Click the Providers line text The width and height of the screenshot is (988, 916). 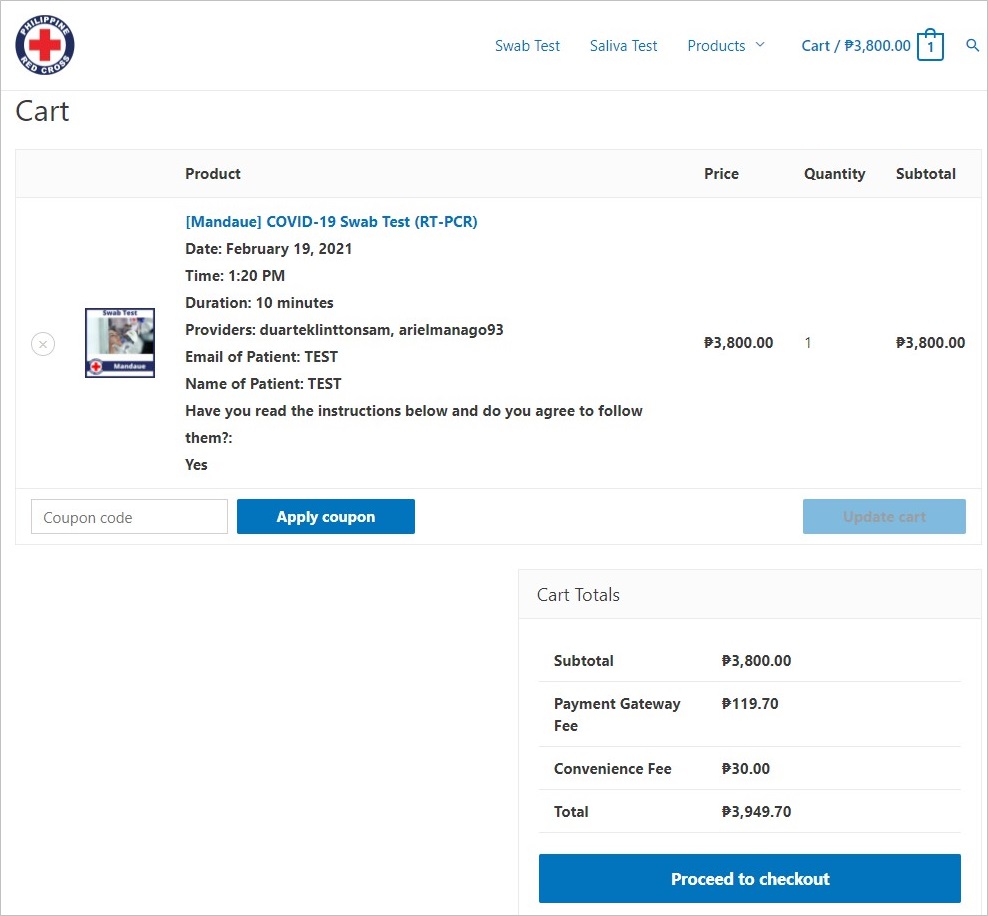click(x=344, y=330)
